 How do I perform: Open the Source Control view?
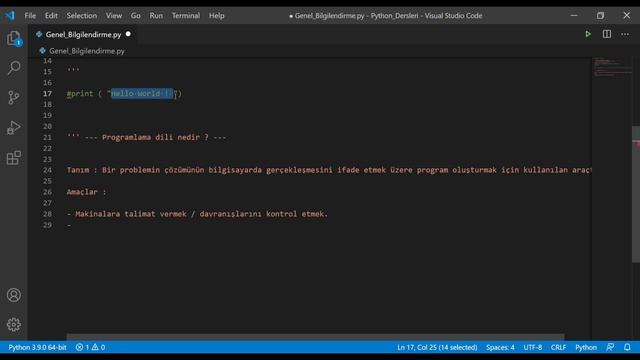pos(14,97)
